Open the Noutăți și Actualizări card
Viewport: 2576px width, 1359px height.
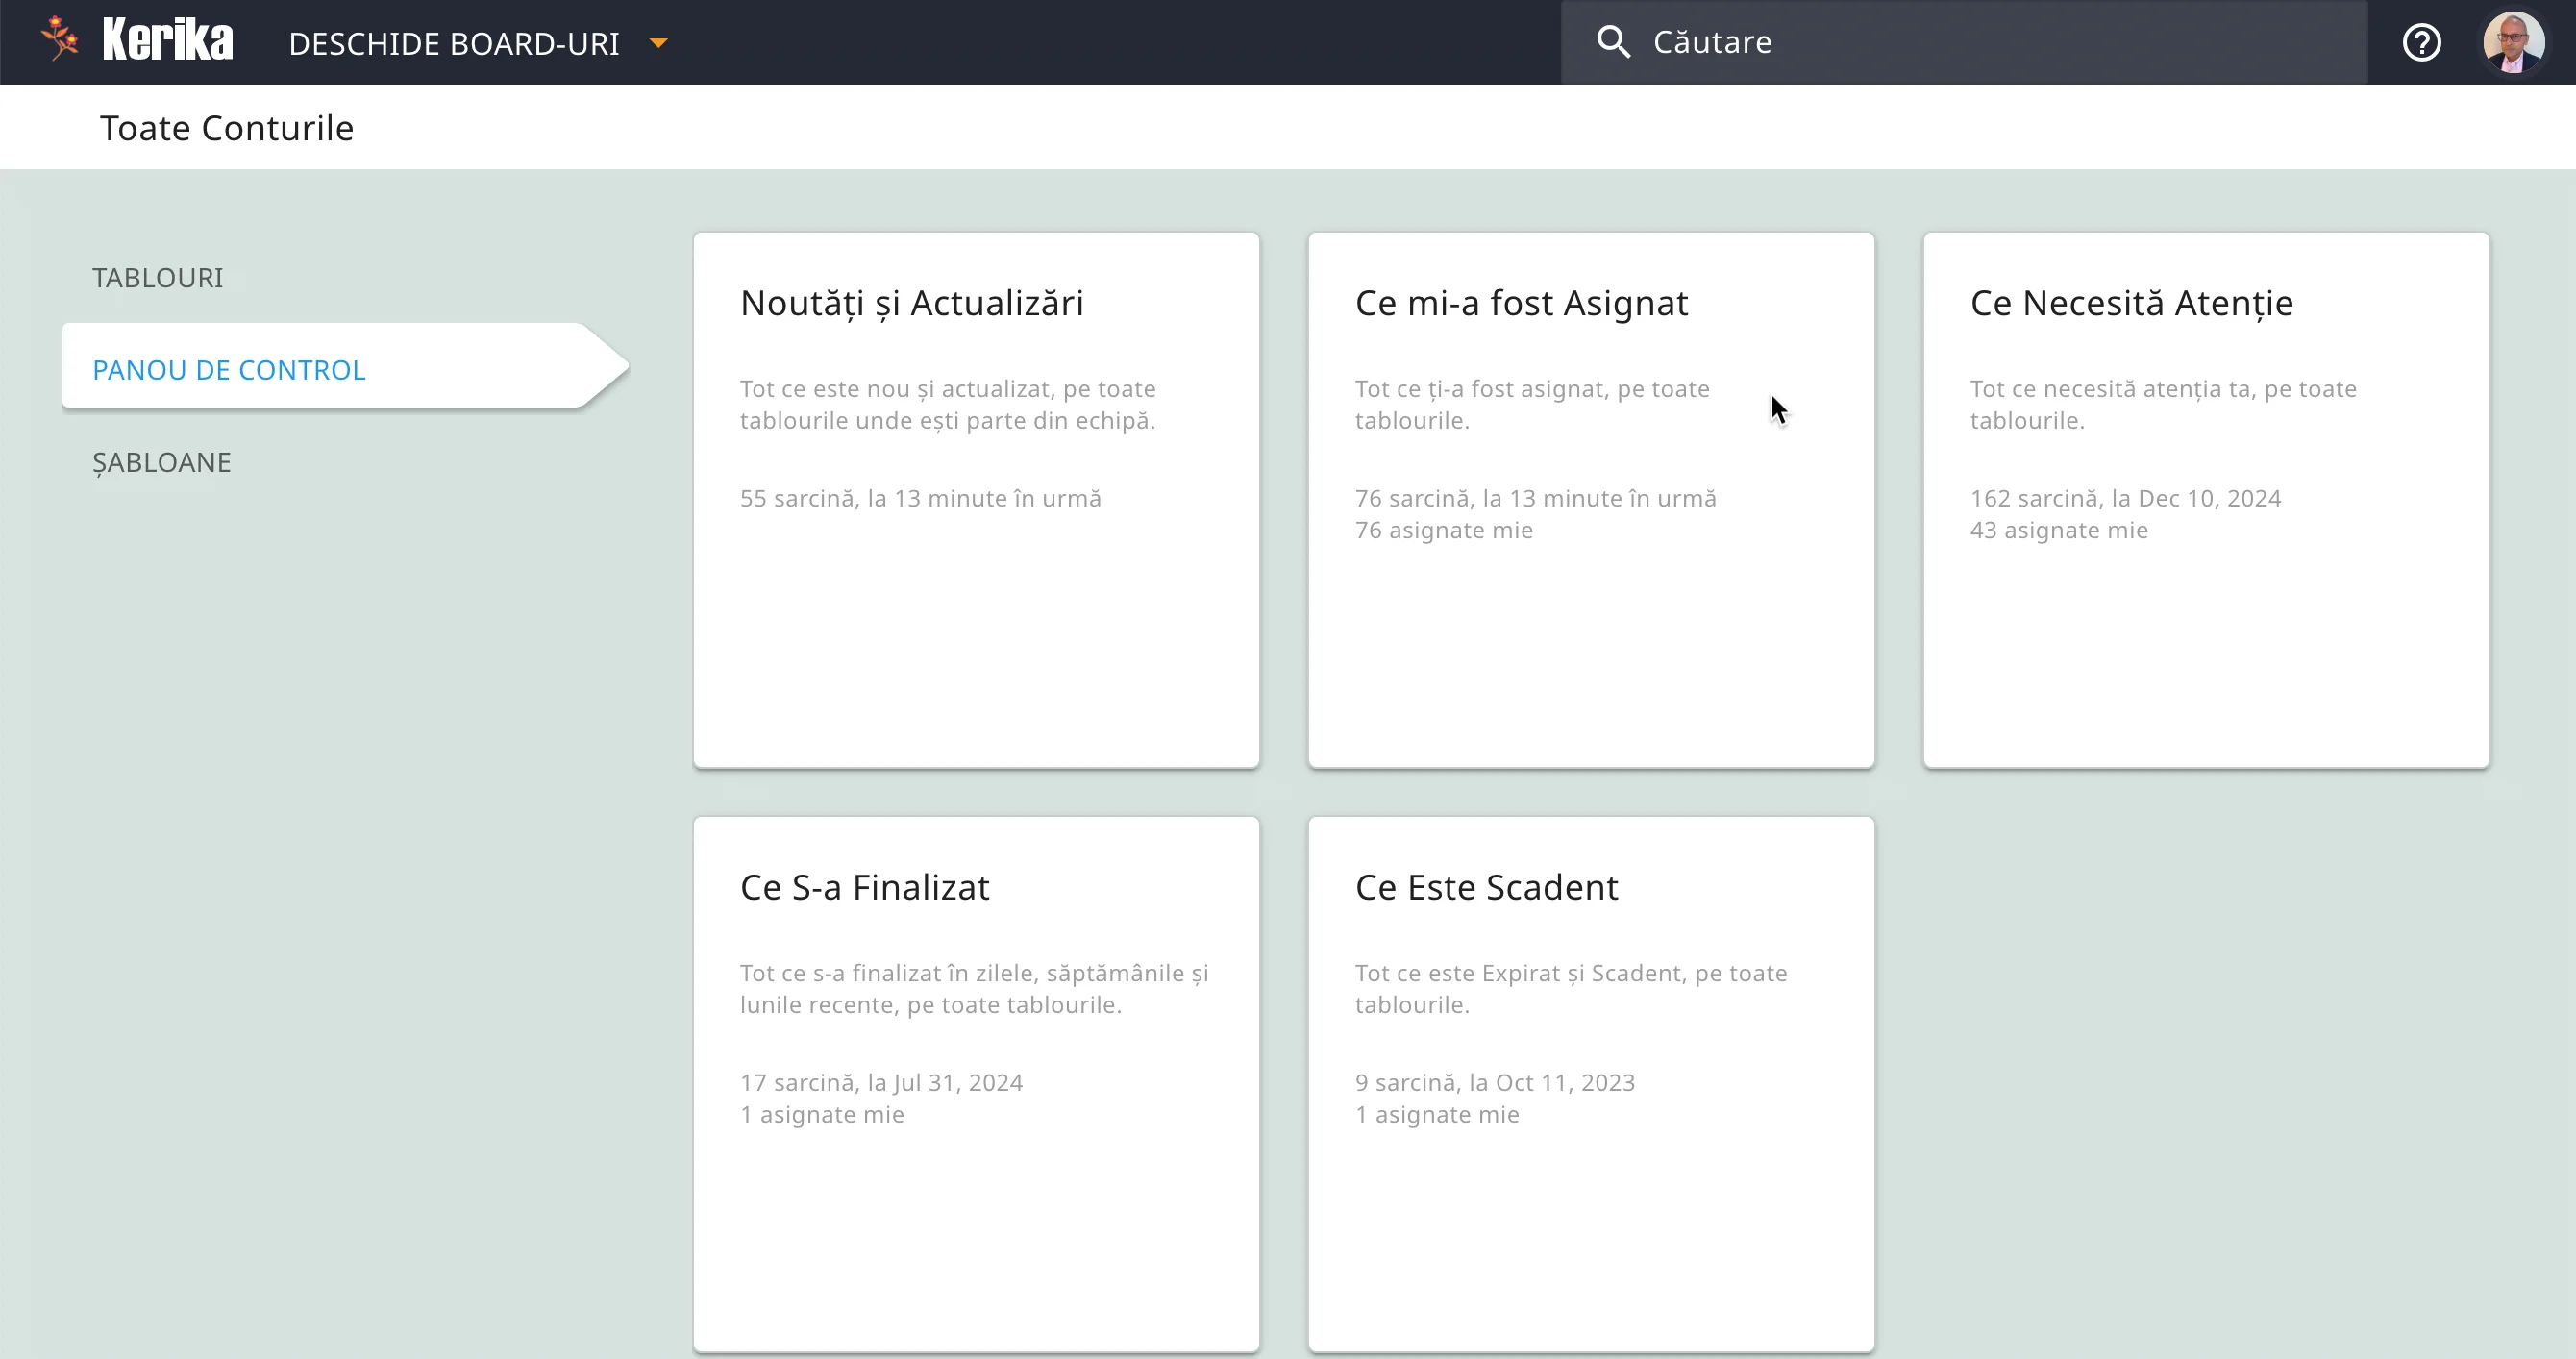coord(976,500)
